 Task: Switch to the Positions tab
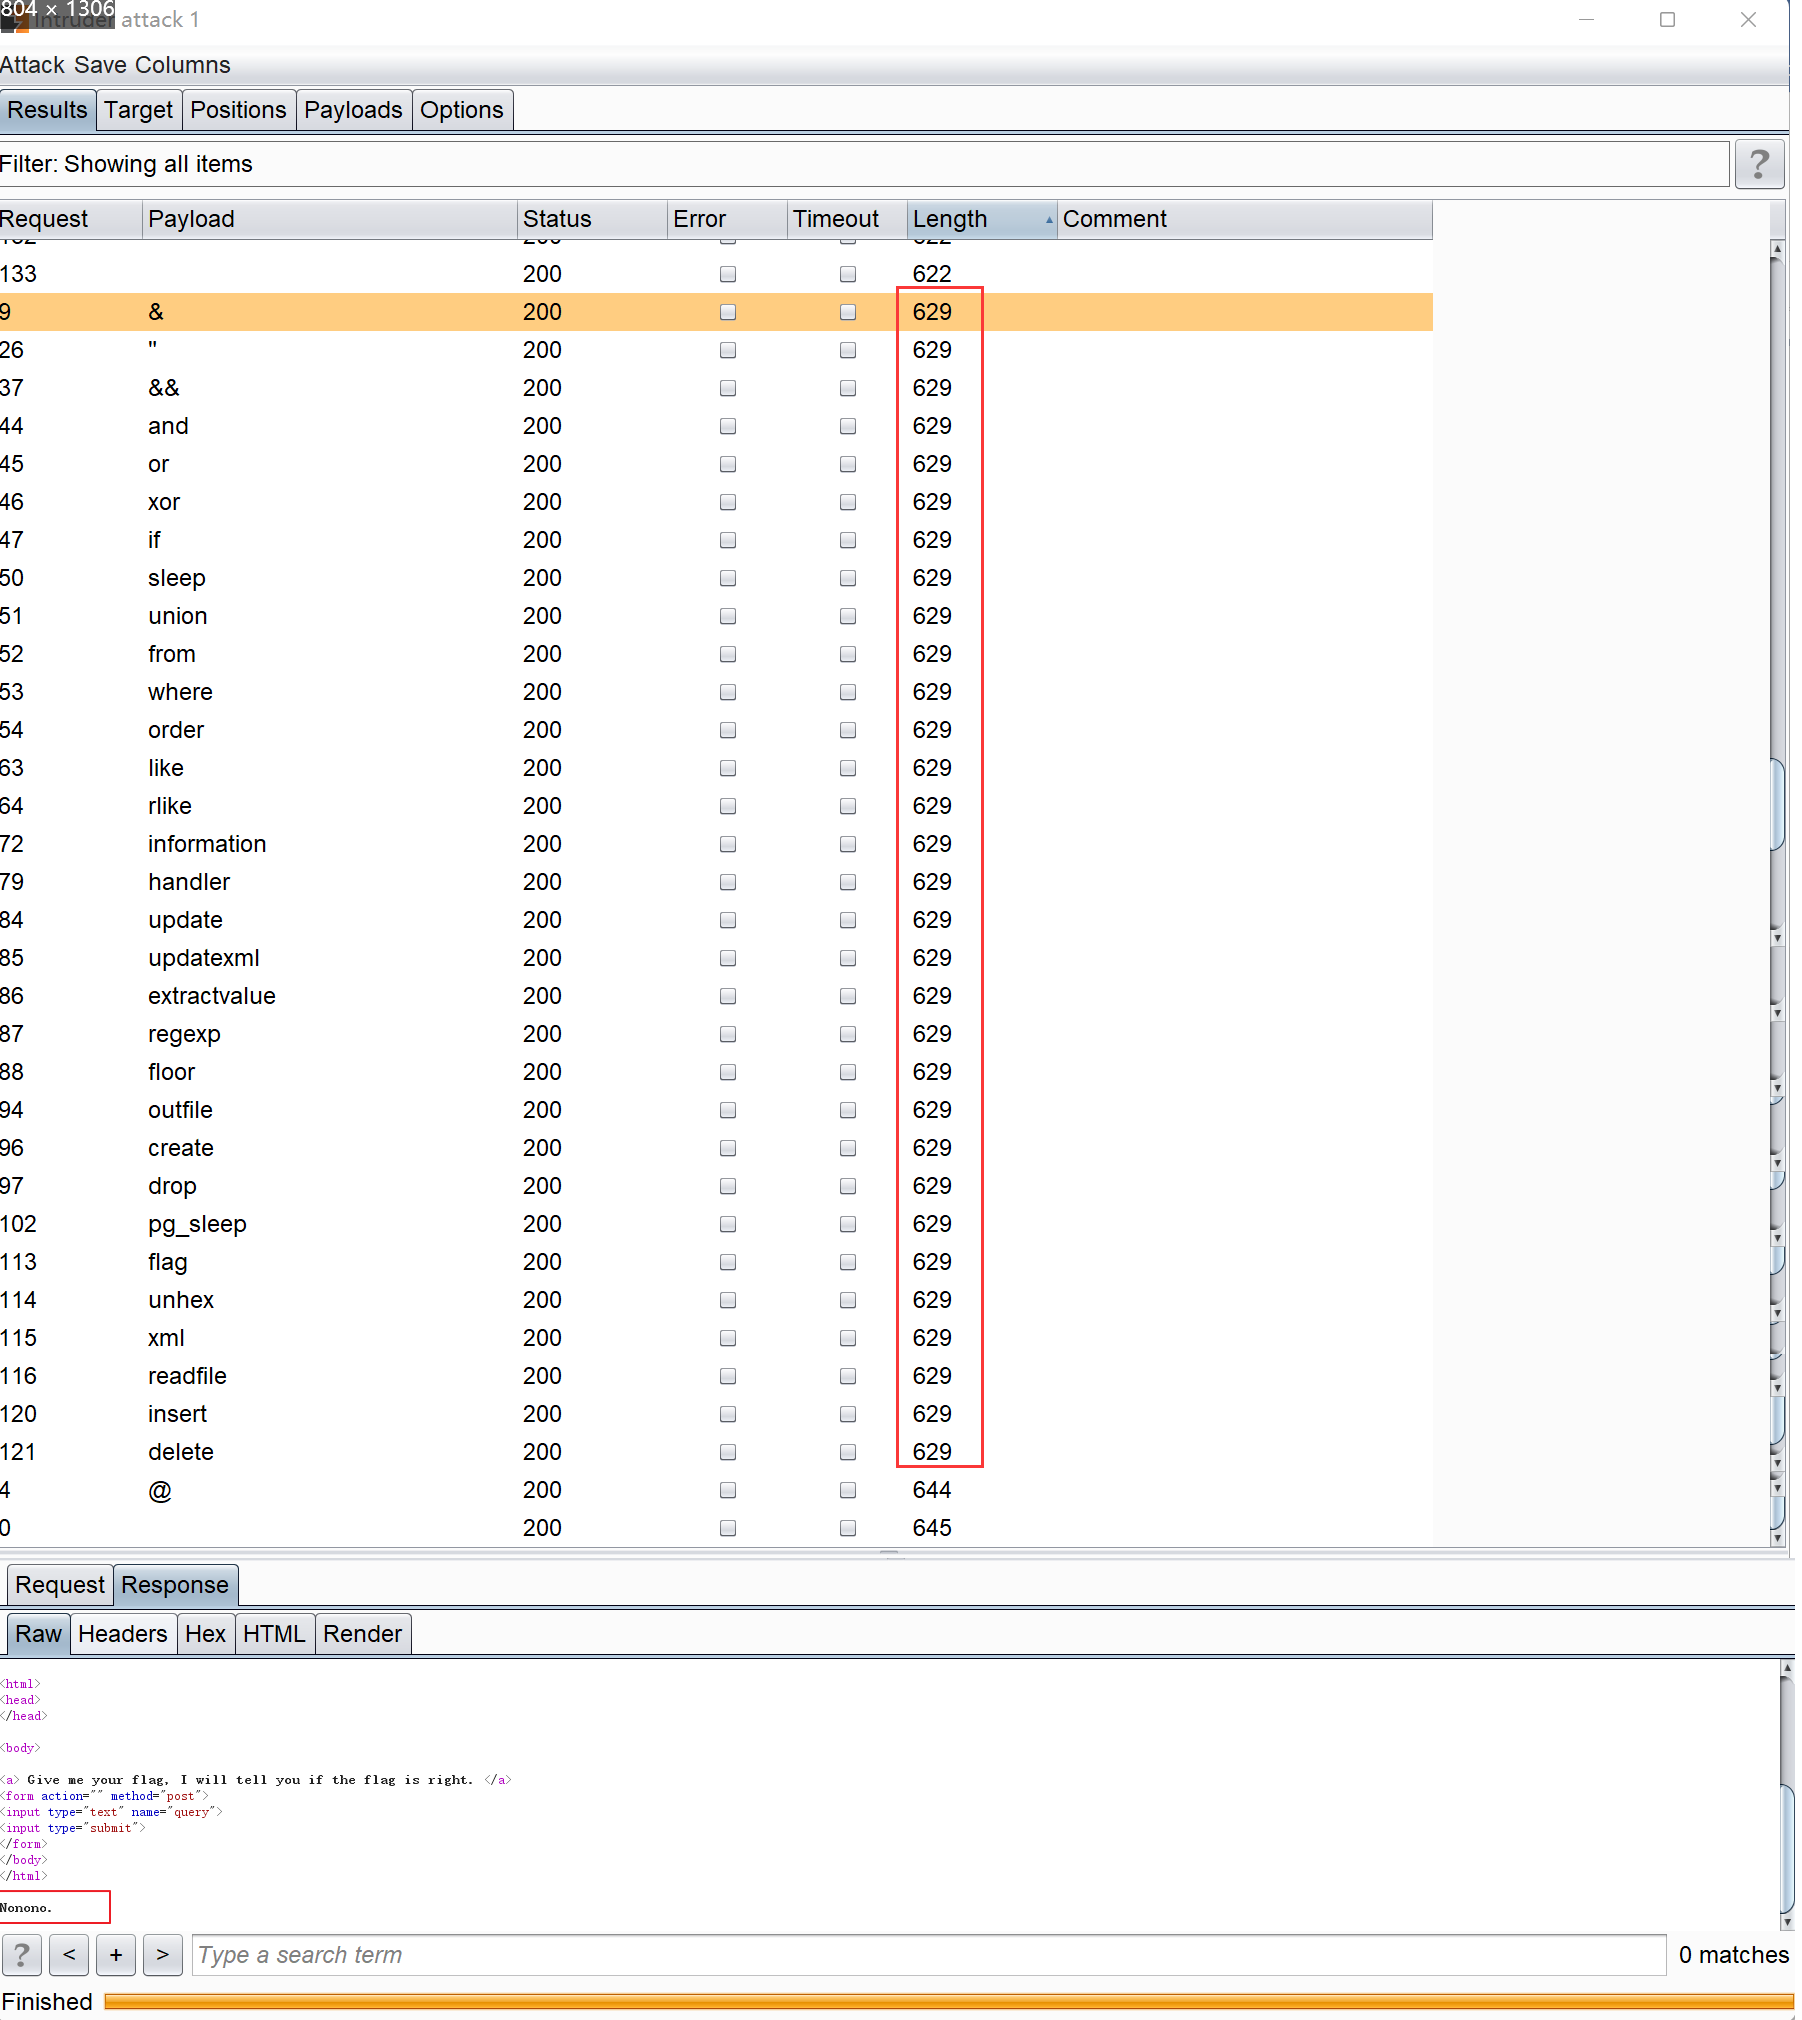pos(238,110)
